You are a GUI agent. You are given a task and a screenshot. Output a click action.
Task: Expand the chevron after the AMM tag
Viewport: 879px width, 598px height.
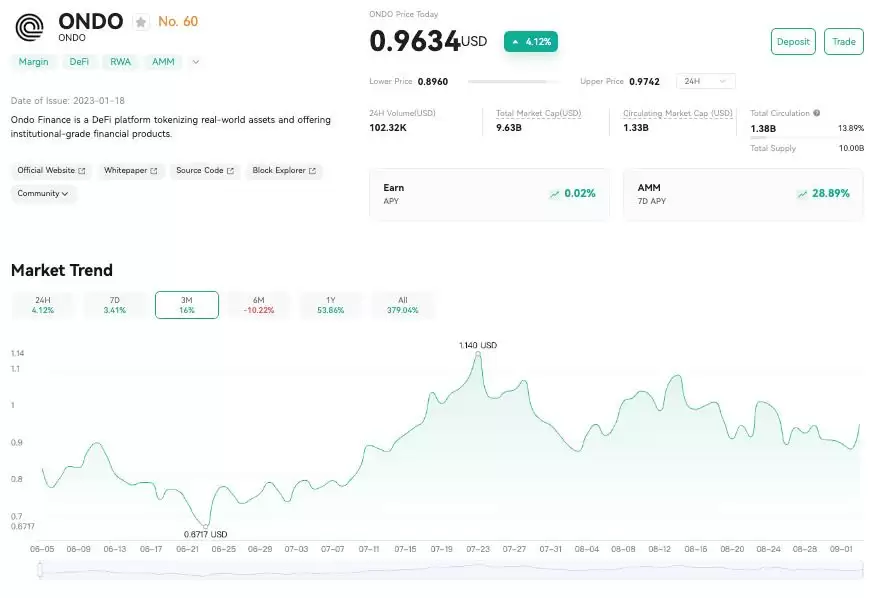[195, 61]
